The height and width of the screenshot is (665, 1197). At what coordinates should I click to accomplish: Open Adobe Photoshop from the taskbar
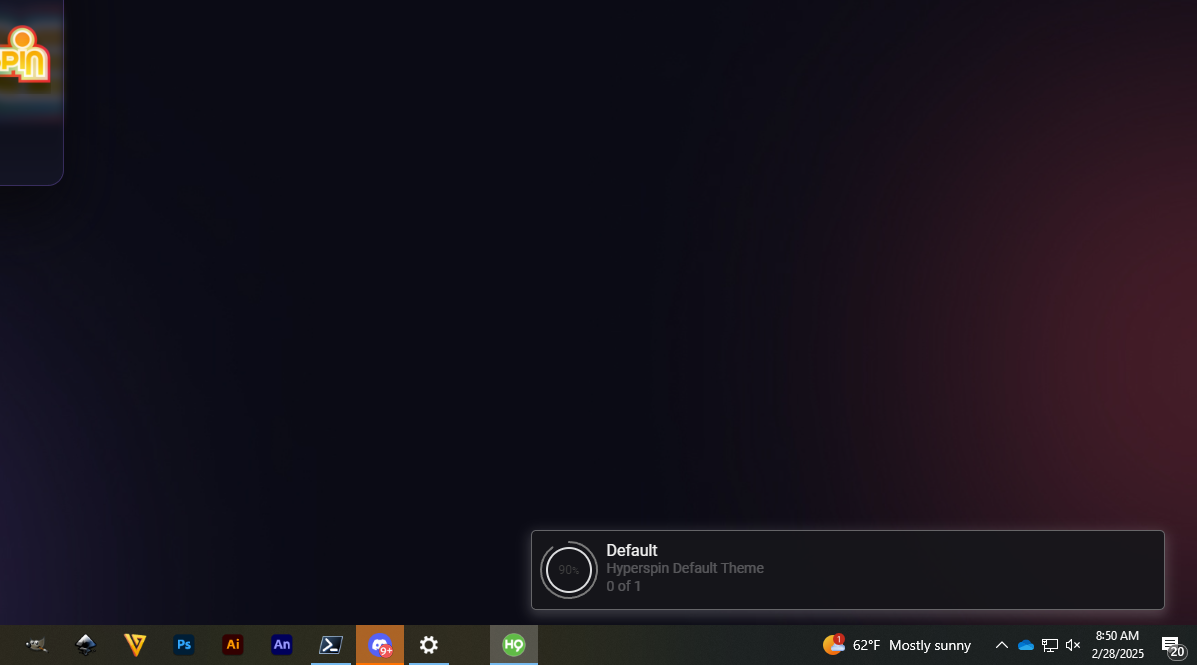[x=184, y=645]
